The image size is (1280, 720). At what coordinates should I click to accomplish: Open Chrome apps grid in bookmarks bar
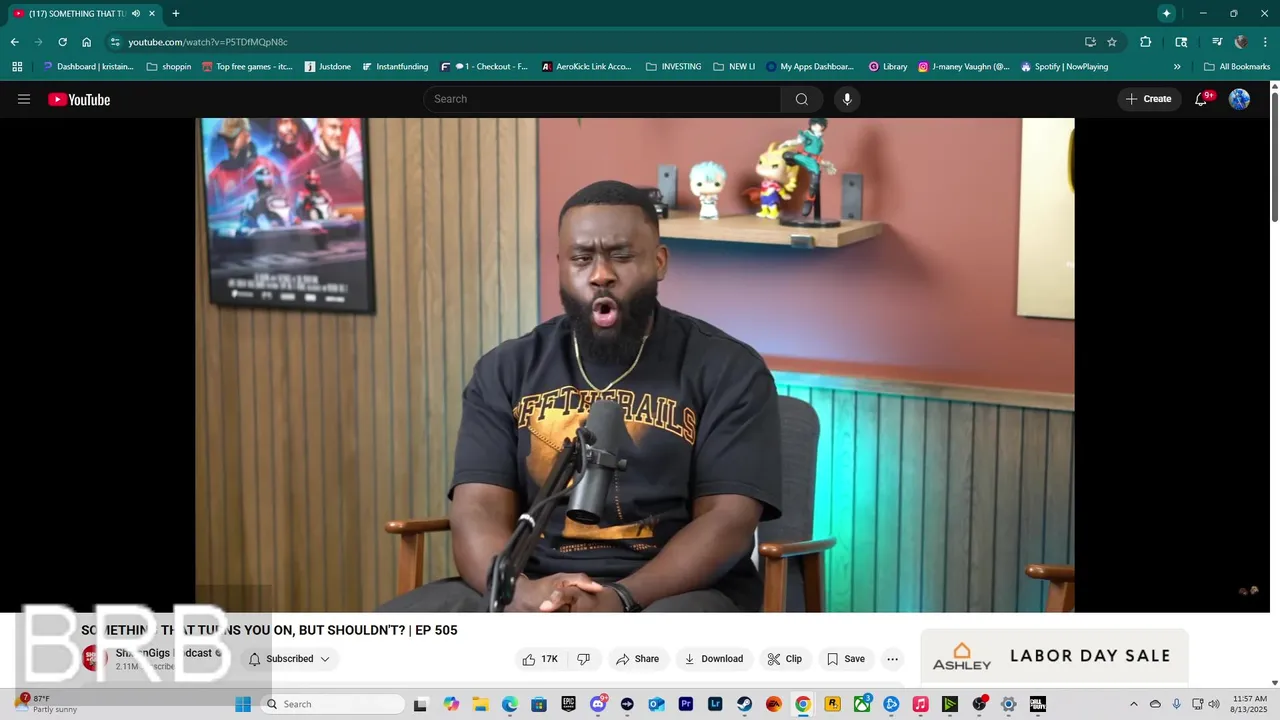point(17,67)
